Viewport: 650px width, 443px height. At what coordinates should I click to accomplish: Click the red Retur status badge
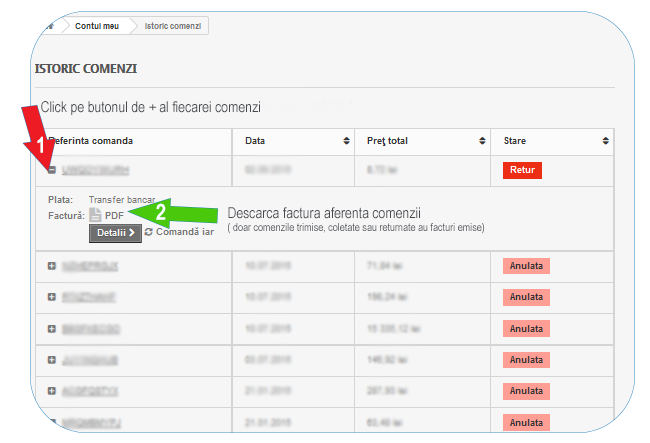522,170
